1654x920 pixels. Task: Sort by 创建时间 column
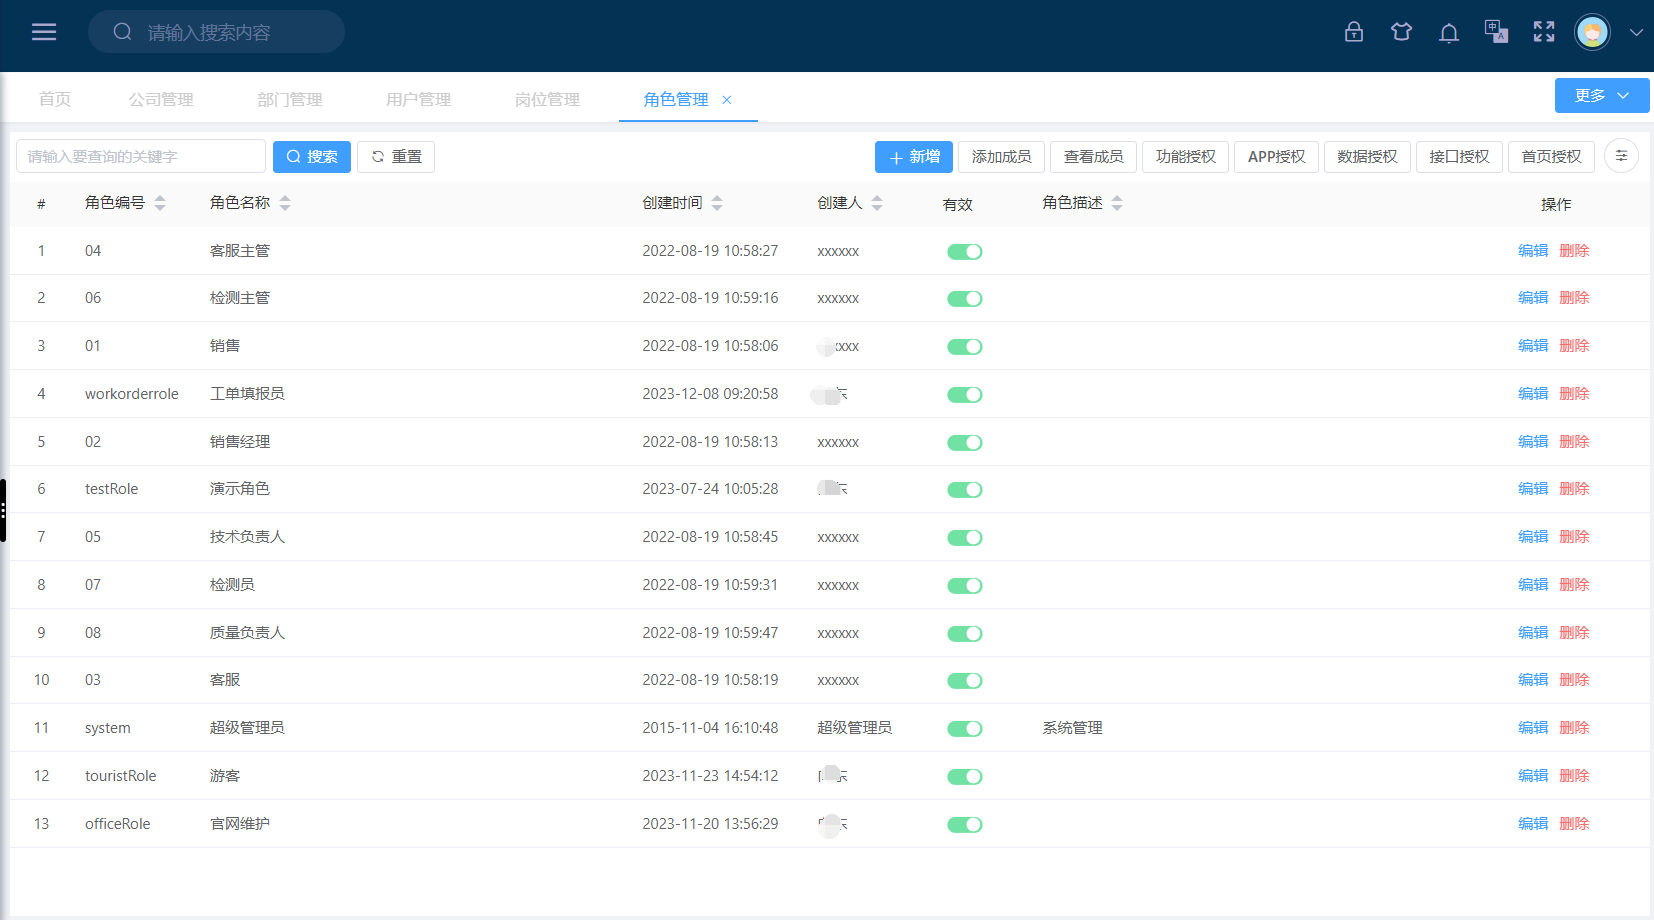717,203
